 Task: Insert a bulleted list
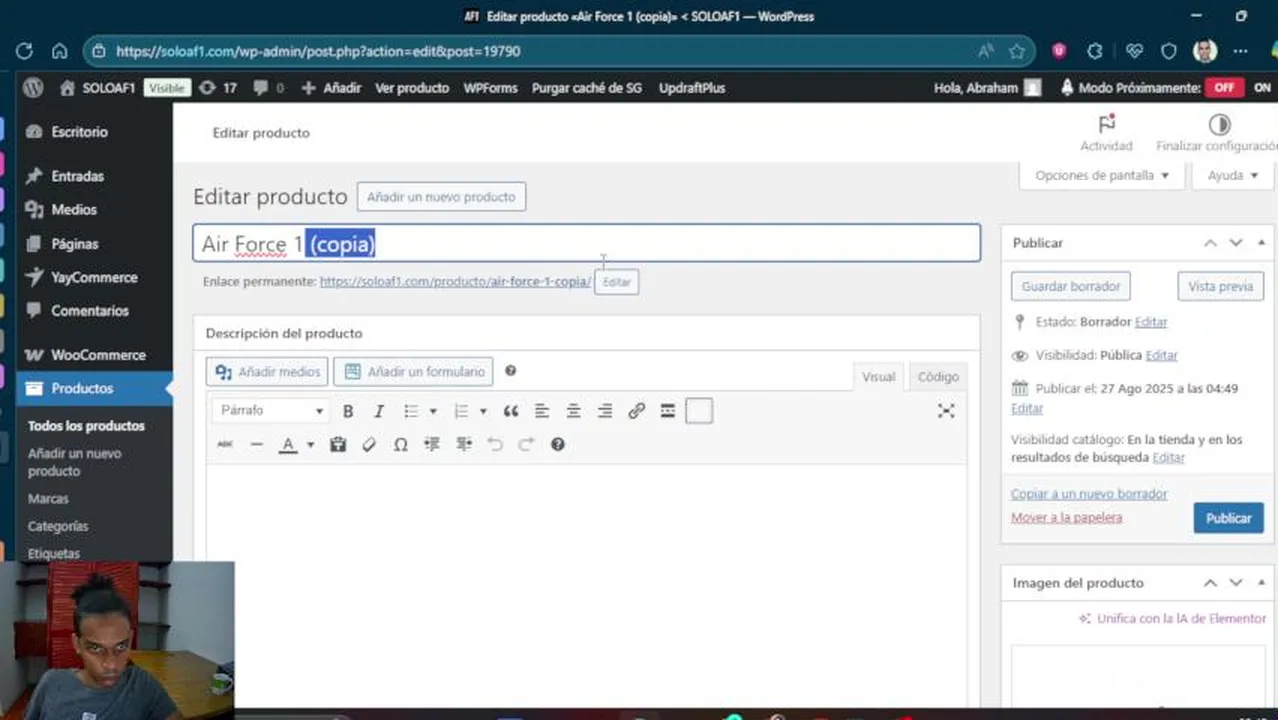tap(410, 411)
